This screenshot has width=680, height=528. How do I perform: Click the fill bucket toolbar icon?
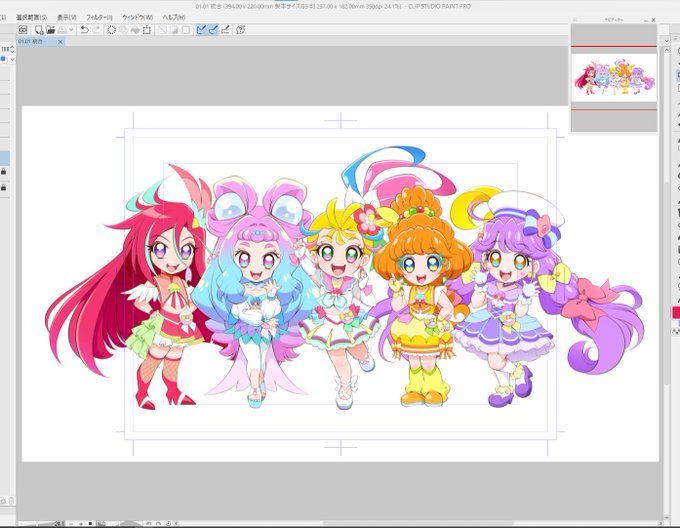coord(135,29)
